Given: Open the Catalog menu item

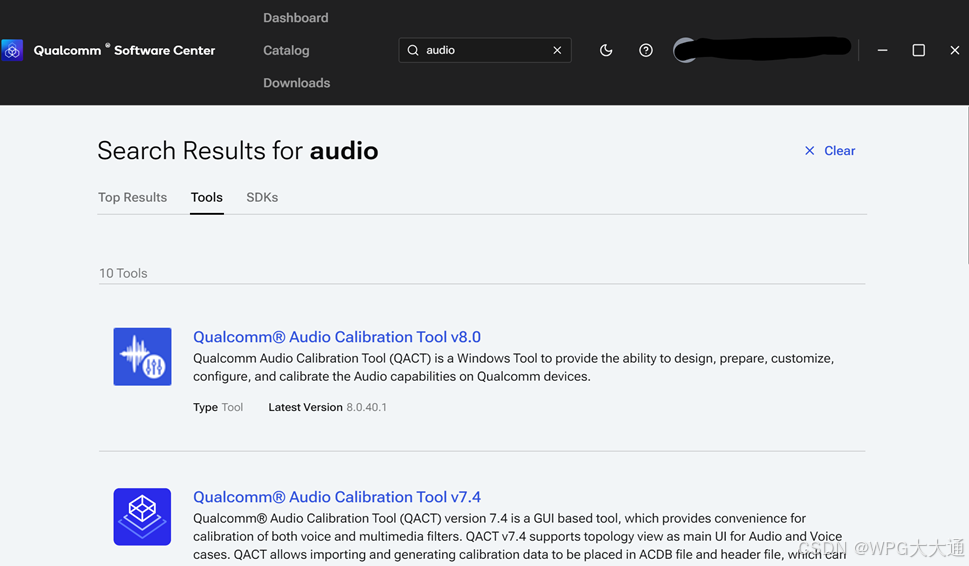Looking at the screenshot, I should (x=286, y=51).
